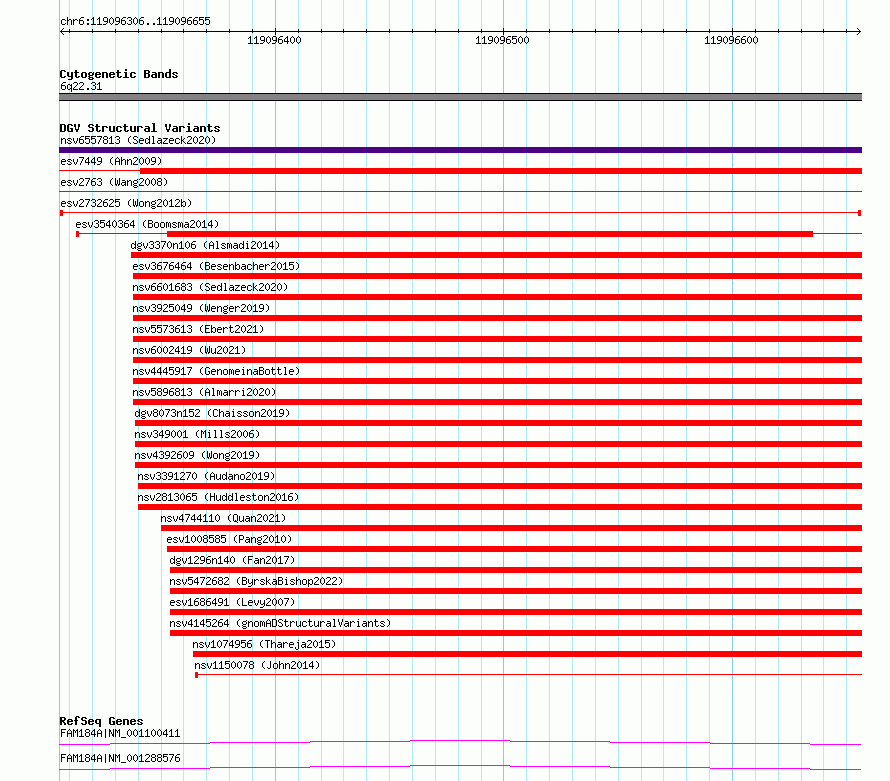Select dgv8073n152 (Chaisson2019) label
The image size is (890, 781).
[x=212, y=413]
